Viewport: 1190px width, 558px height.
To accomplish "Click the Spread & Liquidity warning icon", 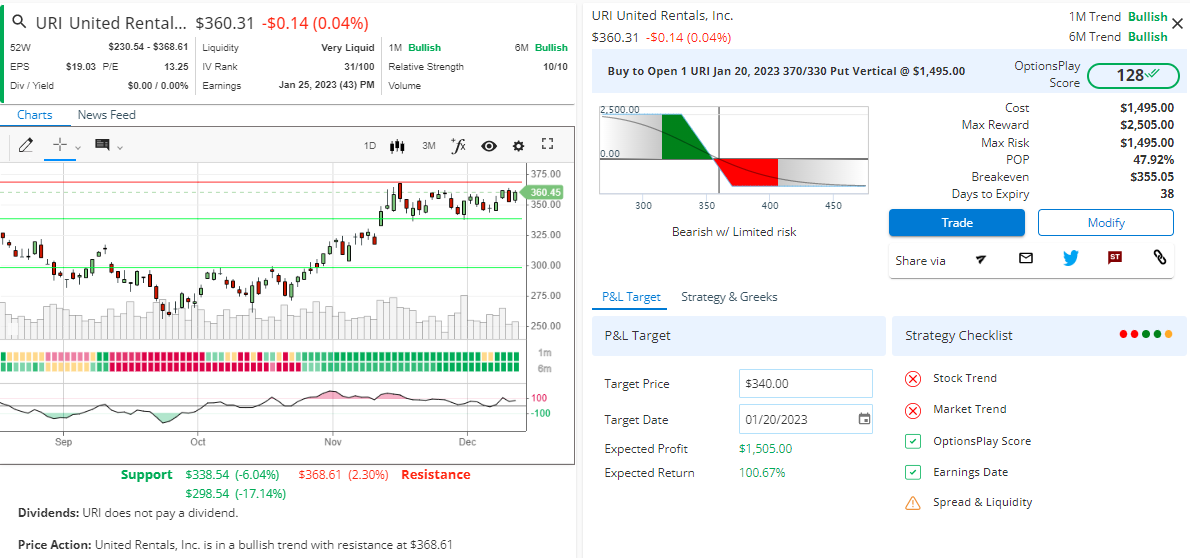I will [x=913, y=503].
